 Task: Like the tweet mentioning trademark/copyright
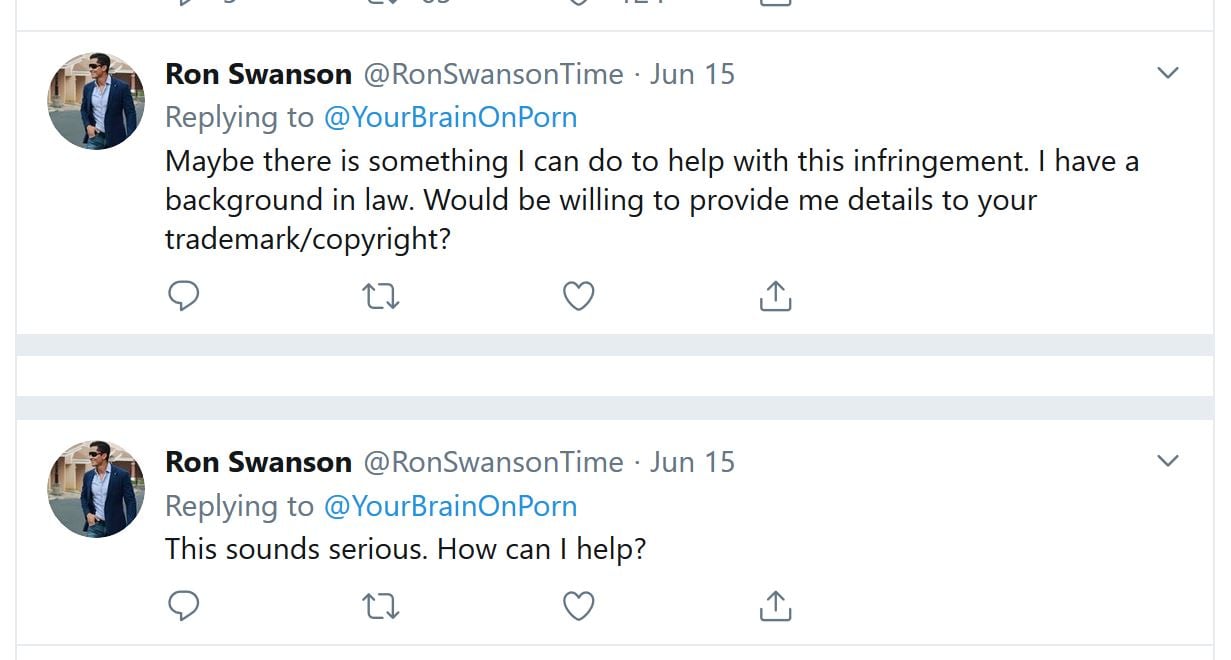[x=579, y=296]
